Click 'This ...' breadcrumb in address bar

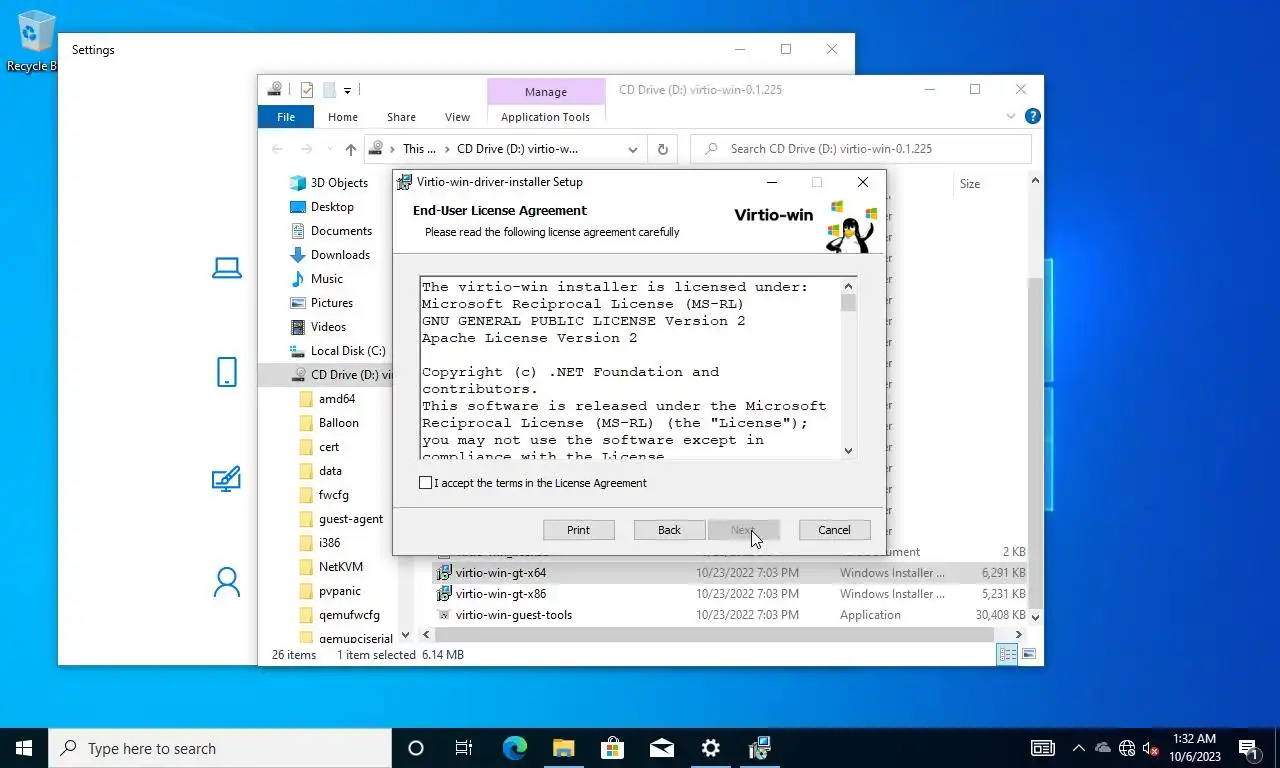tap(419, 149)
